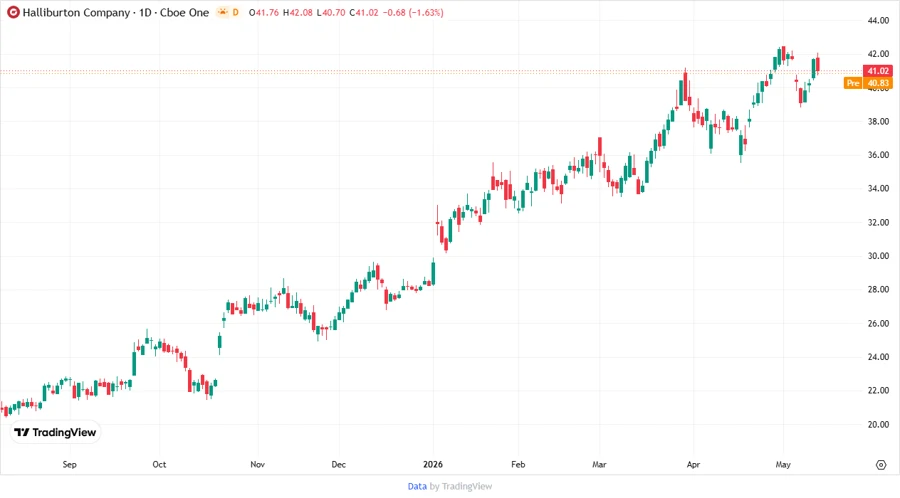Click the pre-market session sun icon
The width and height of the screenshot is (900, 498).
point(222,12)
